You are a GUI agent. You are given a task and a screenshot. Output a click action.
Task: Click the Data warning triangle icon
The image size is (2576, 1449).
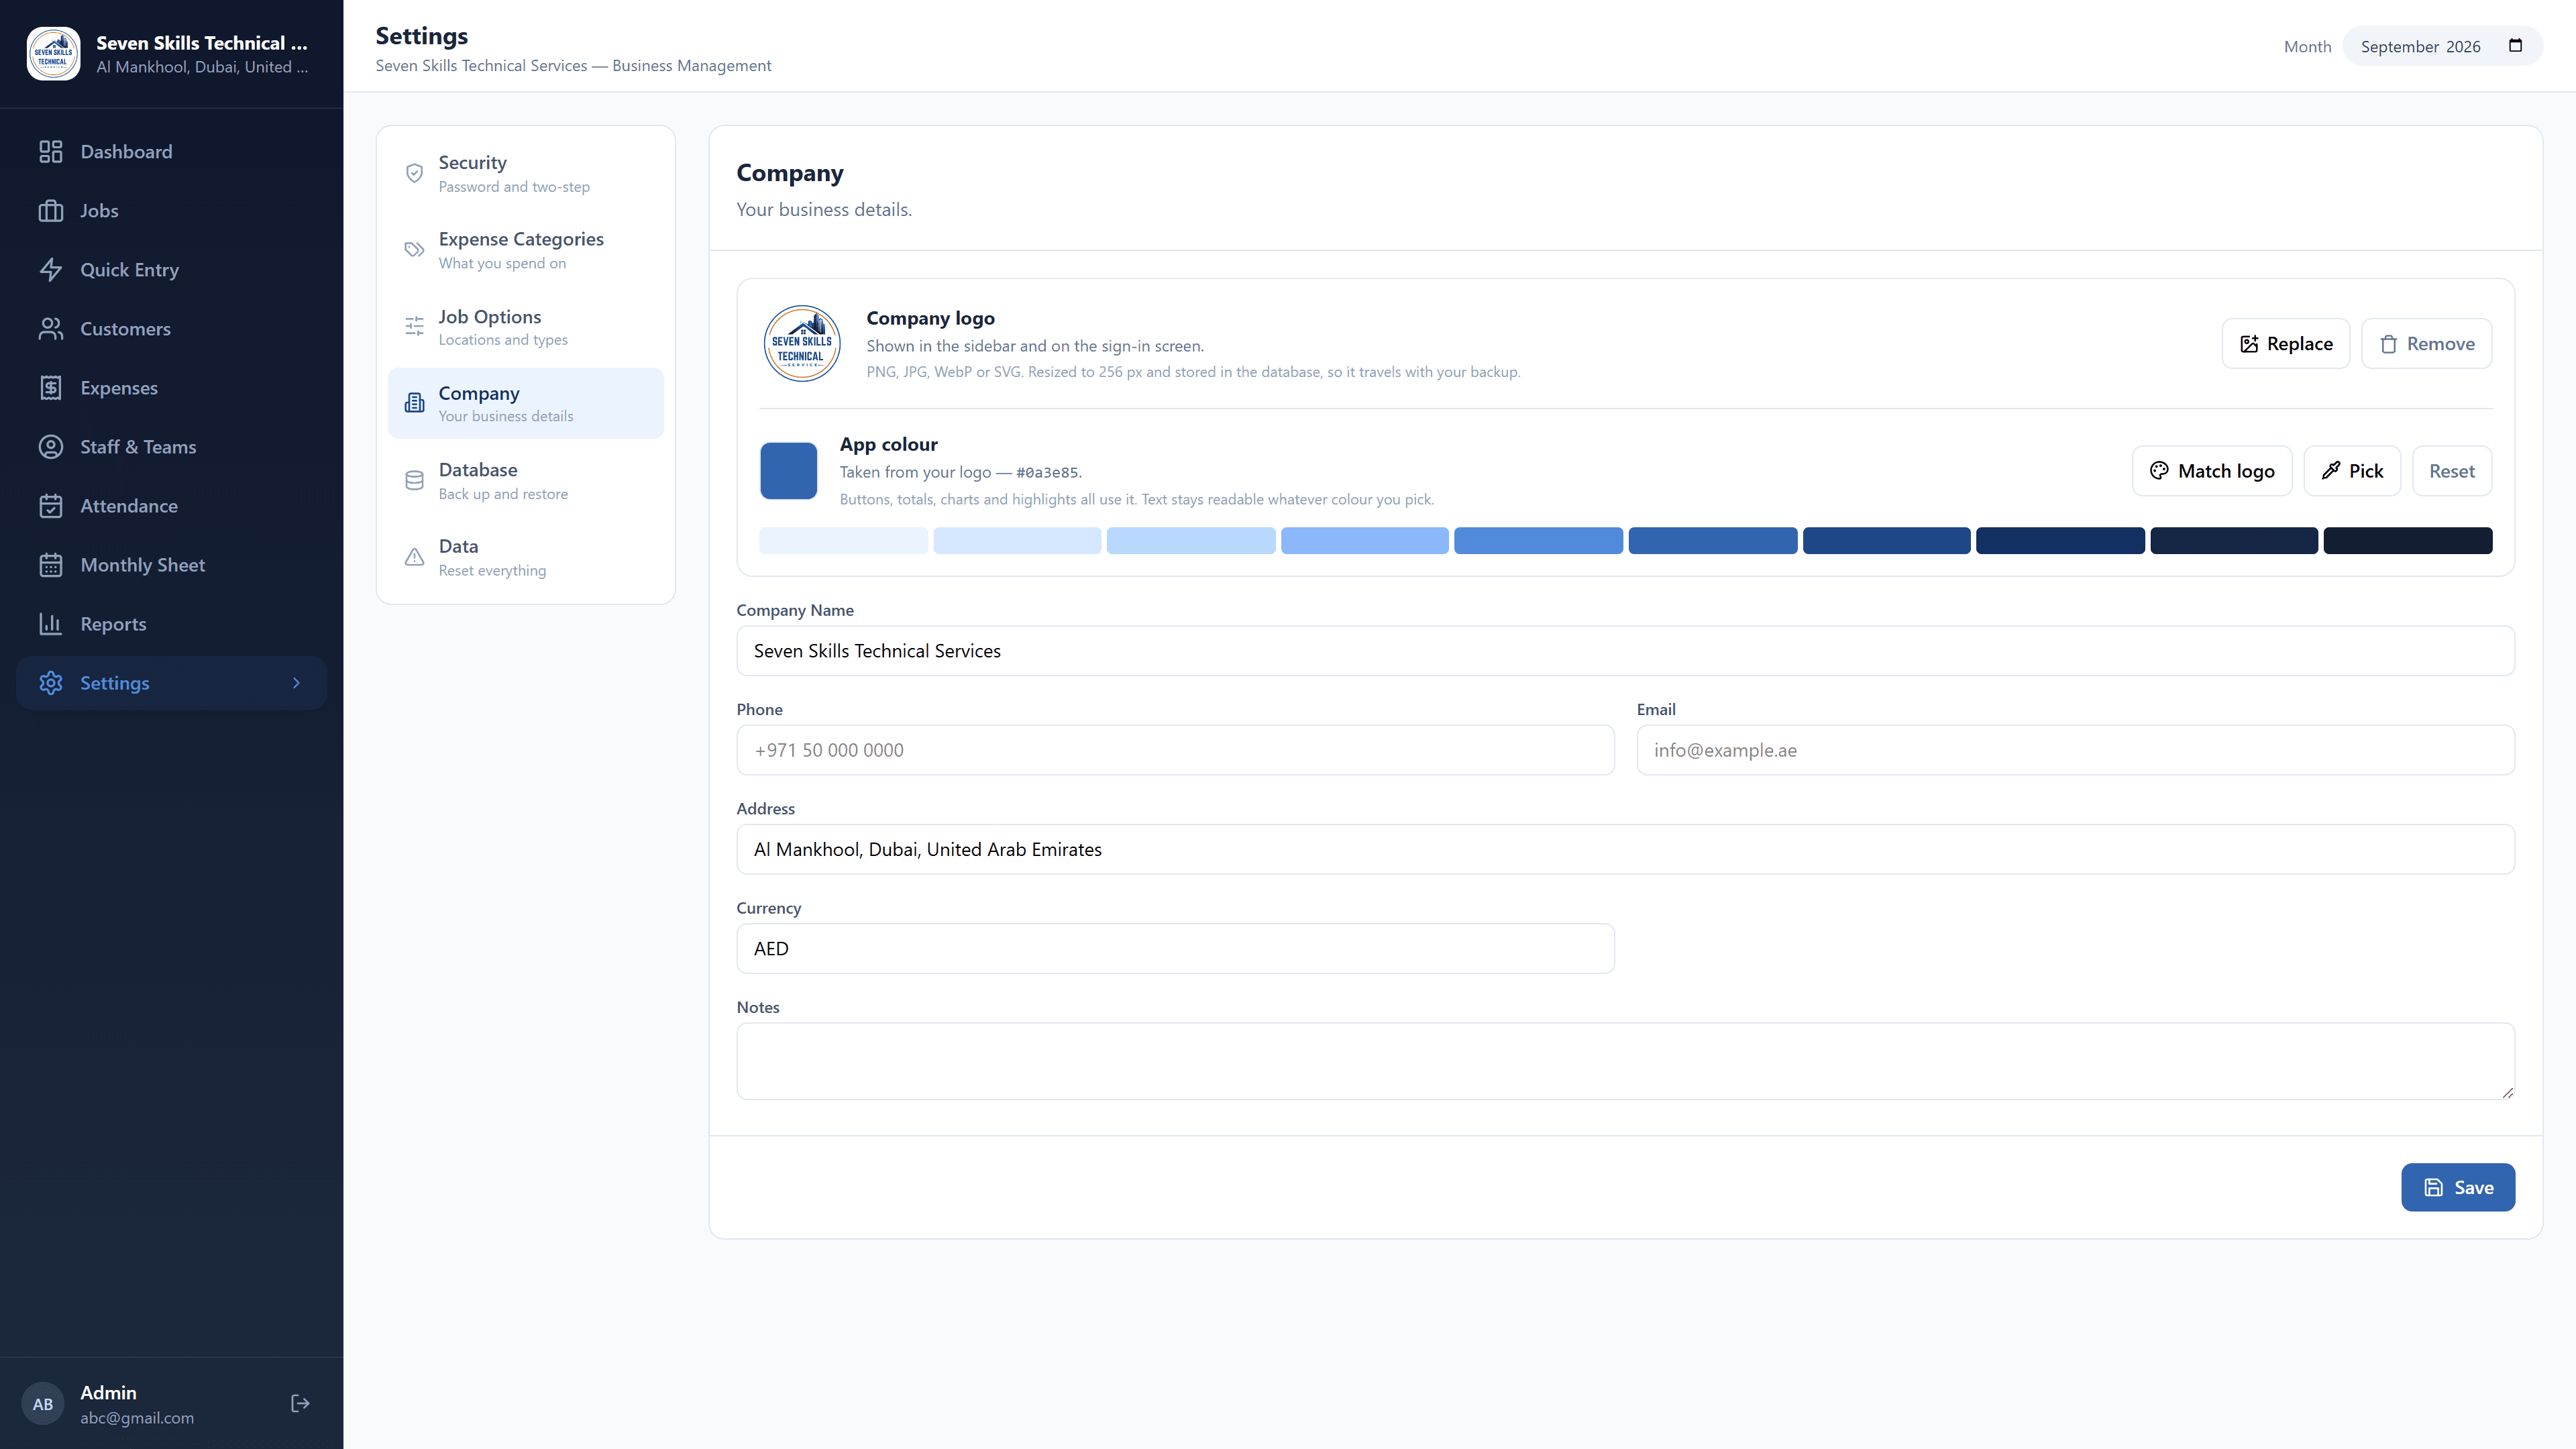pos(414,557)
